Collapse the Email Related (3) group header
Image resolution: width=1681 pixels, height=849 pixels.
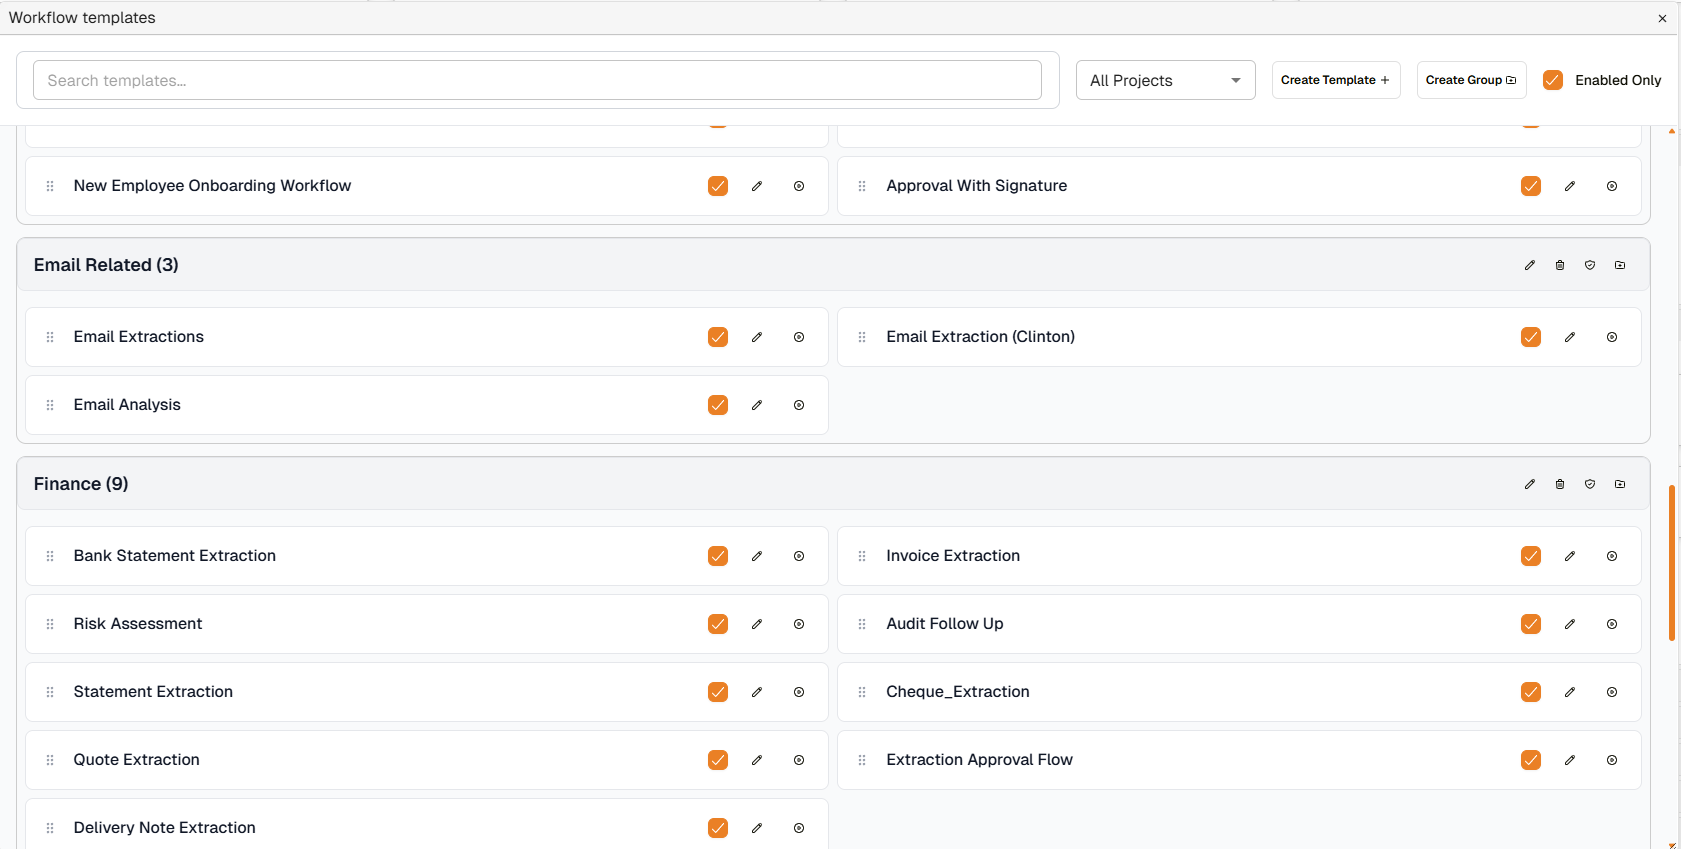coord(833,265)
